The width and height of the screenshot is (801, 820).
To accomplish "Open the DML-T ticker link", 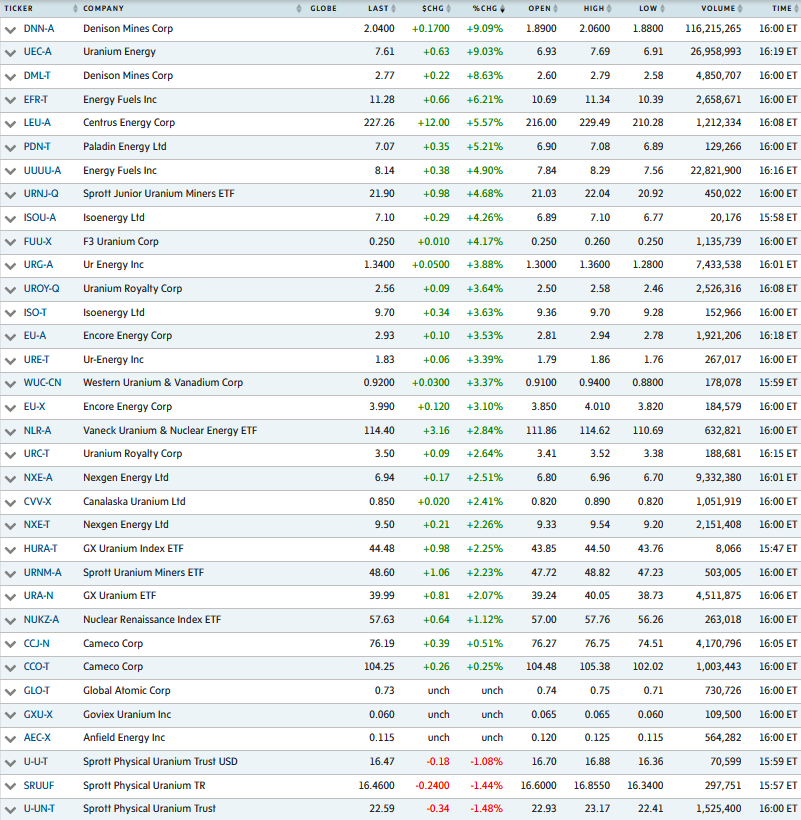I will pyautogui.click(x=37, y=76).
